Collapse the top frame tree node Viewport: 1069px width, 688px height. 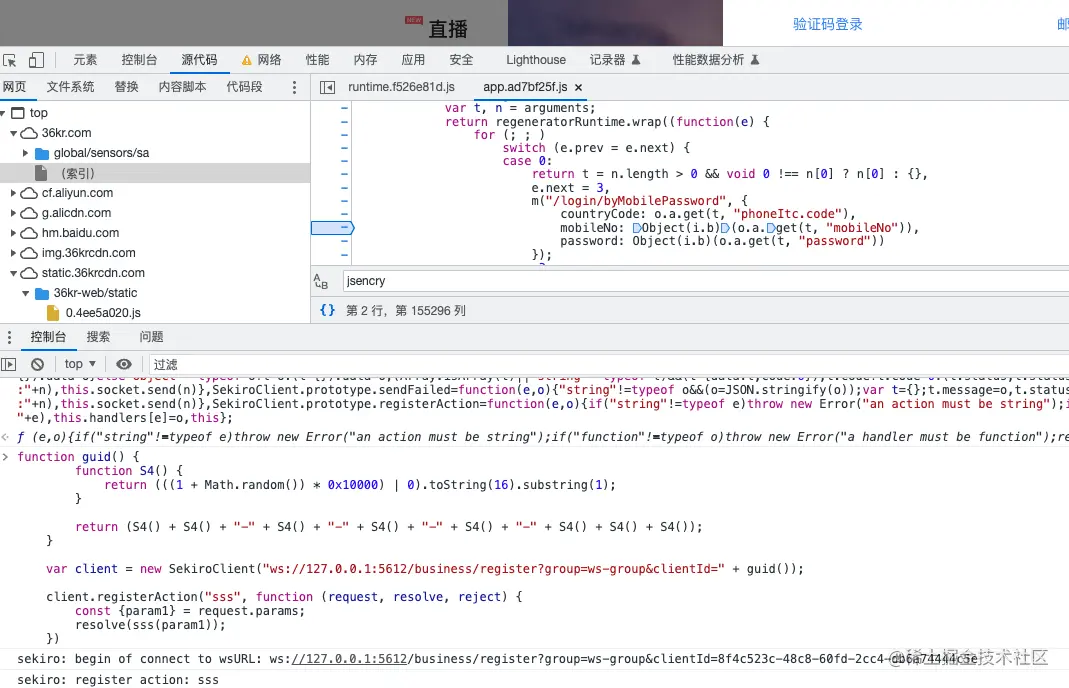[3, 113]
